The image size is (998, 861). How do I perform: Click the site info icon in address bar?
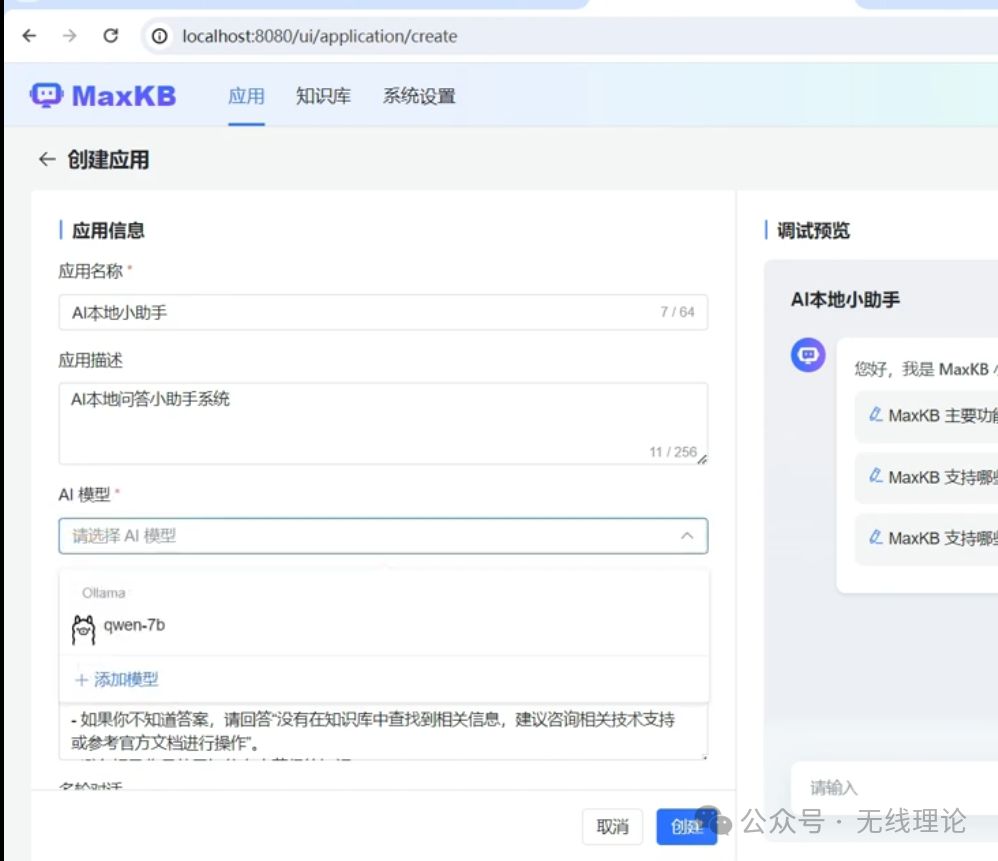point(159,36)
